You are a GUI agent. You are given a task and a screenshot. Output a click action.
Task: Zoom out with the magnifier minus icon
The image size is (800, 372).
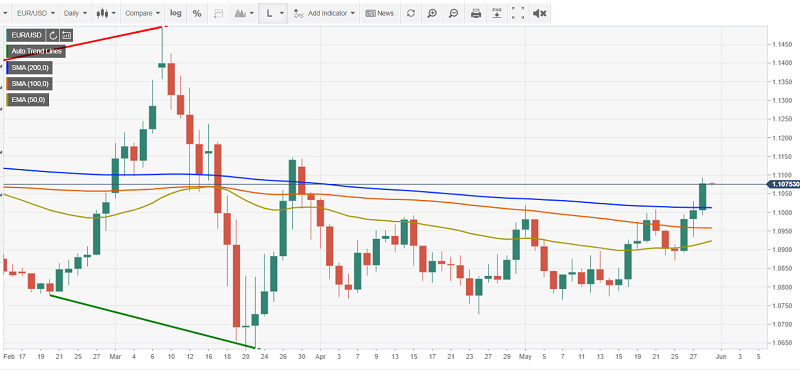(x=454, y=13)
